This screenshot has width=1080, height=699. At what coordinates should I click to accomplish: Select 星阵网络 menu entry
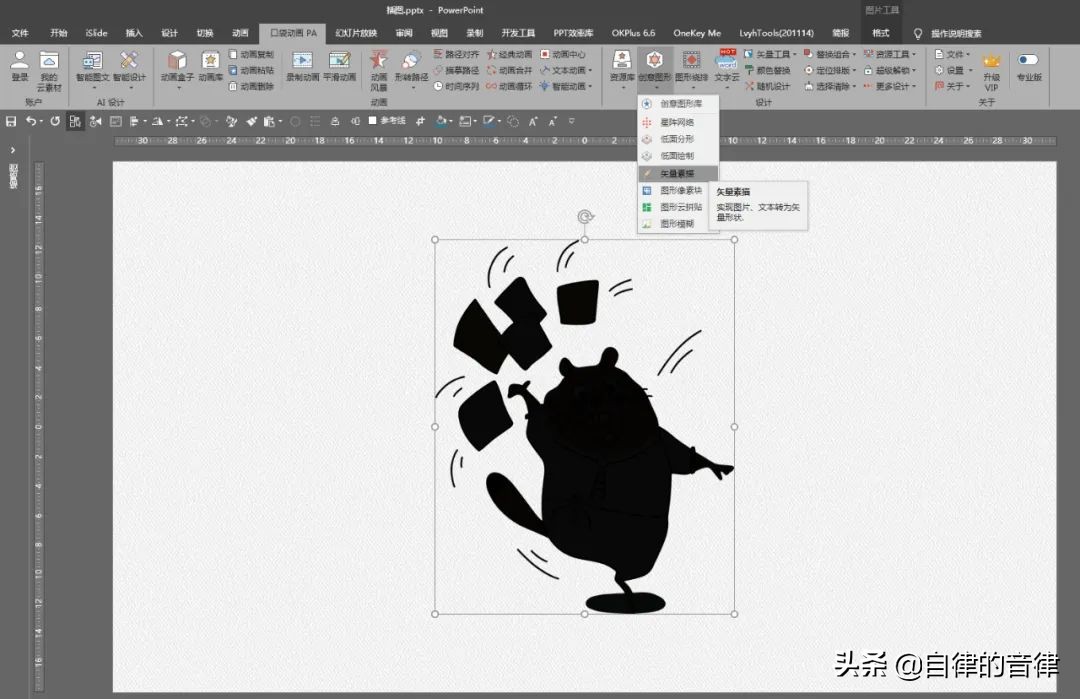tap(678, 122)
